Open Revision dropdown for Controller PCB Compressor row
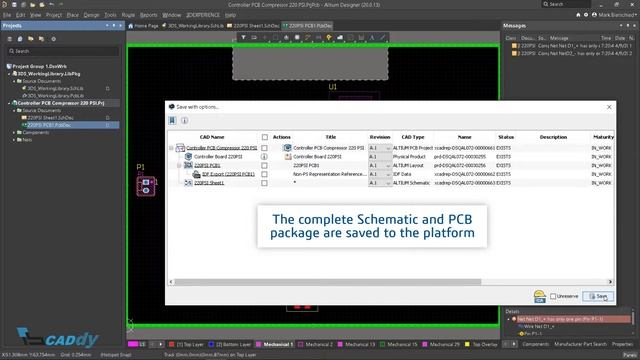The width and height of the screenshot is (640, 360). click(x=388, y=148)
